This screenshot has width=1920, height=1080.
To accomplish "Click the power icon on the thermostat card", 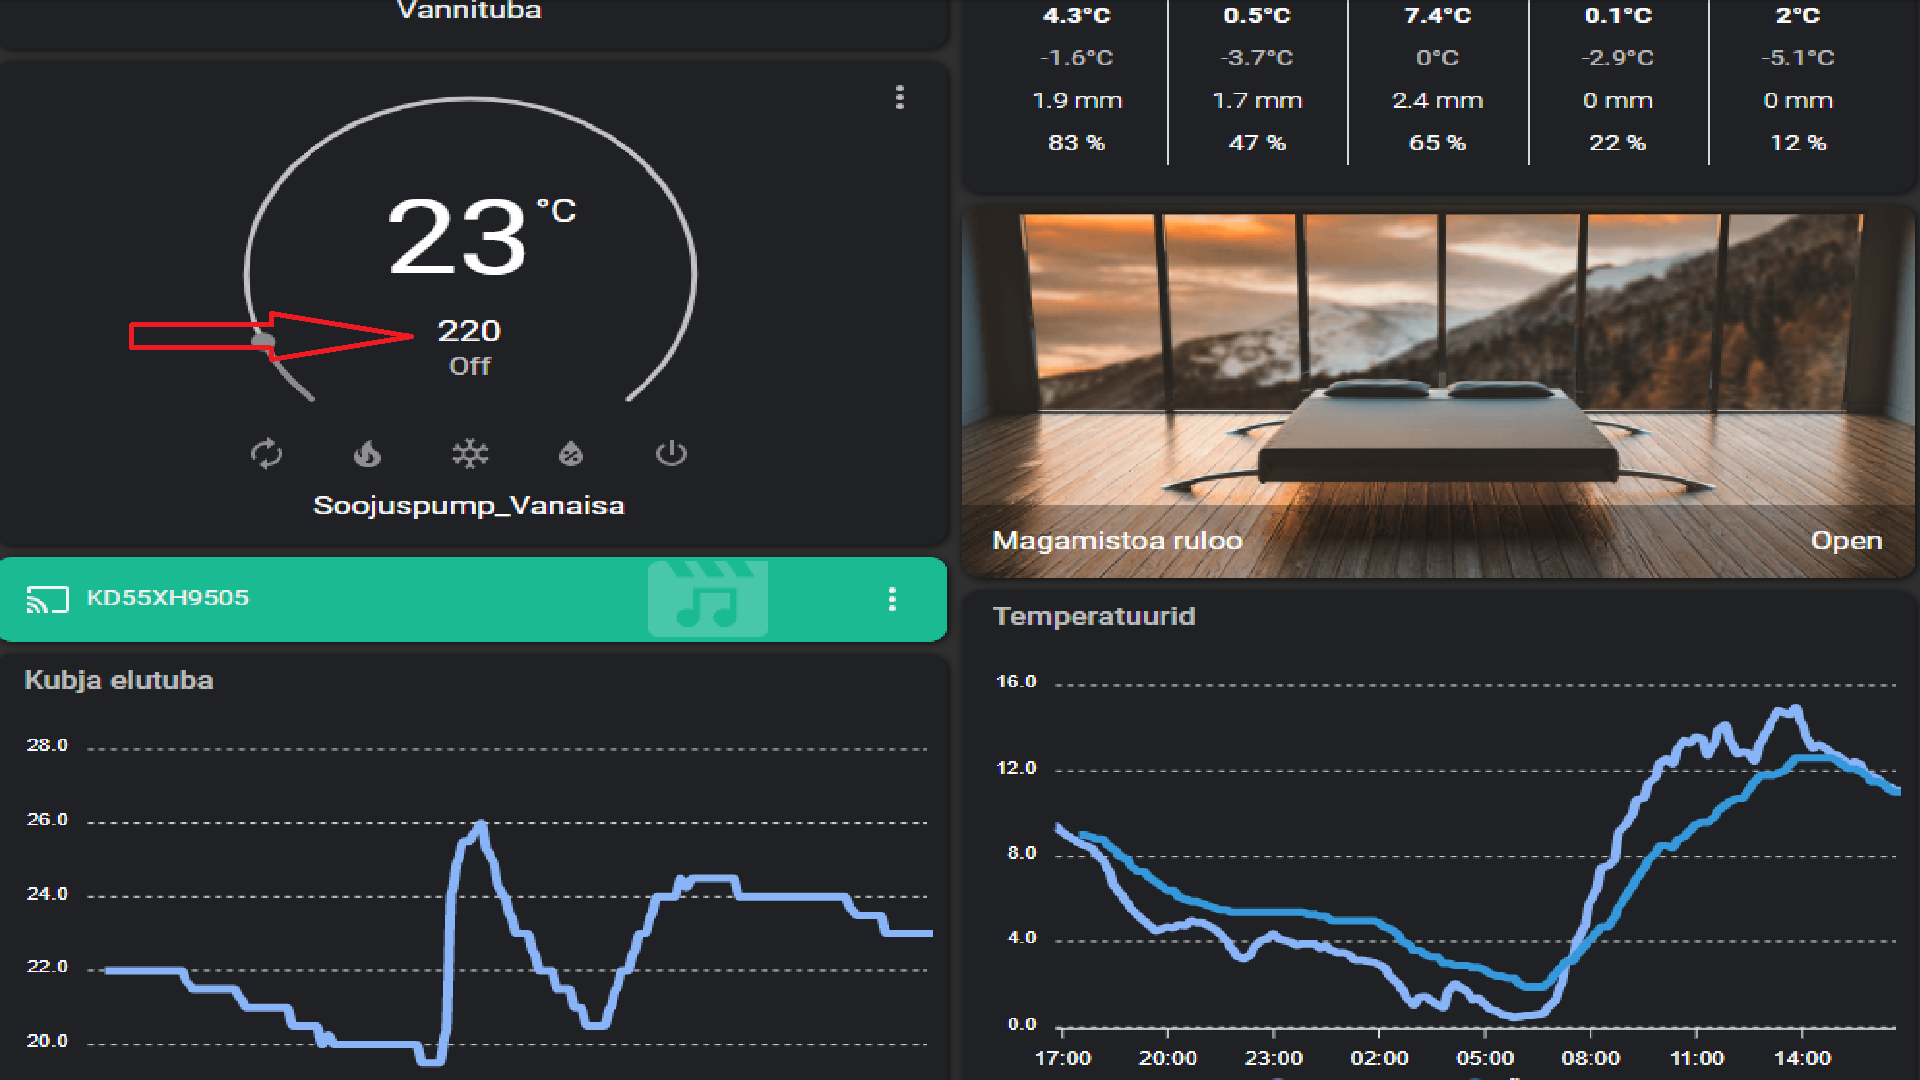I will (672, 453).
